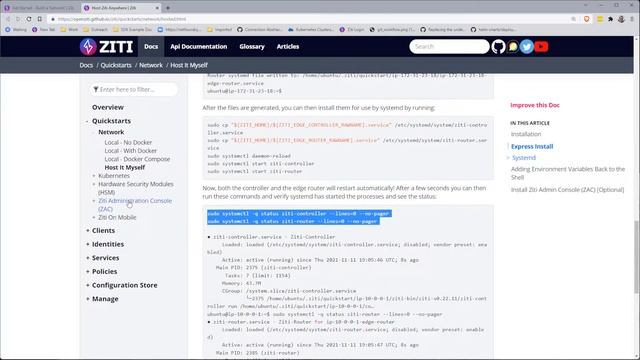
Task: Open the Twitter icon in header
Action: [527, 47]
